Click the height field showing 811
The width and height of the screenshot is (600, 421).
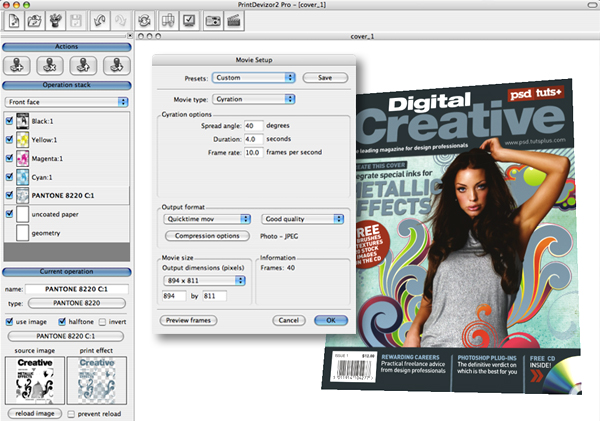pos(214,296)
